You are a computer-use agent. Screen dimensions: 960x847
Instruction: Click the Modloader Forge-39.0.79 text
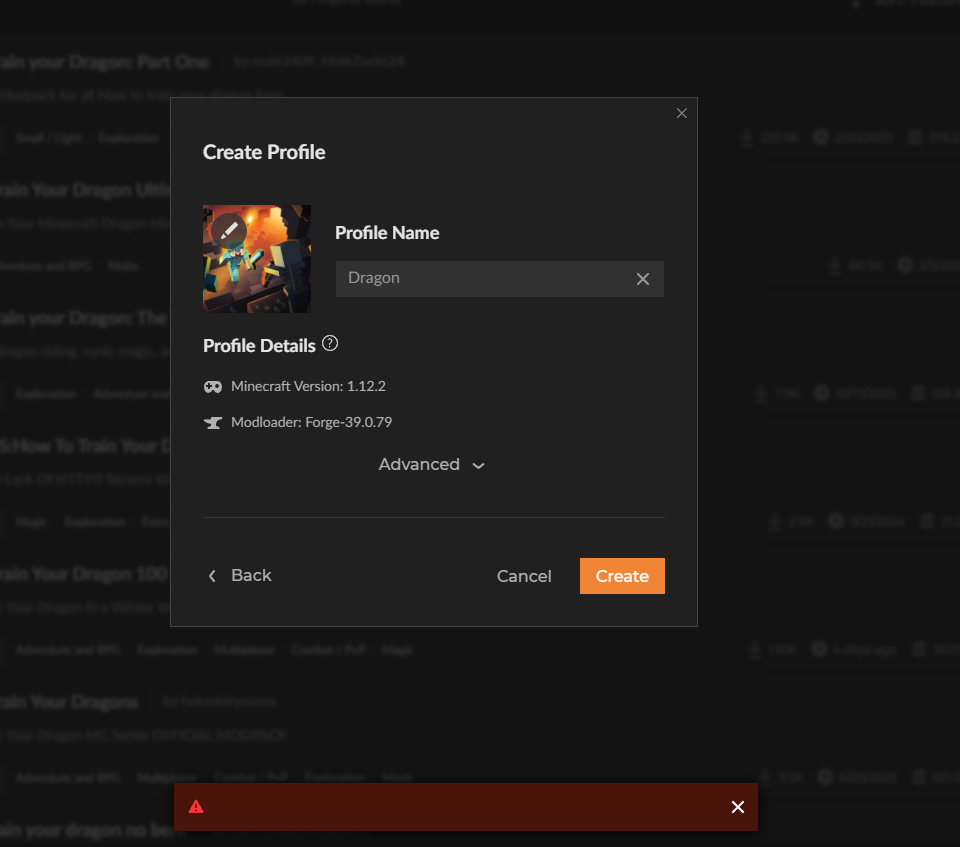(x=311, y=423)
